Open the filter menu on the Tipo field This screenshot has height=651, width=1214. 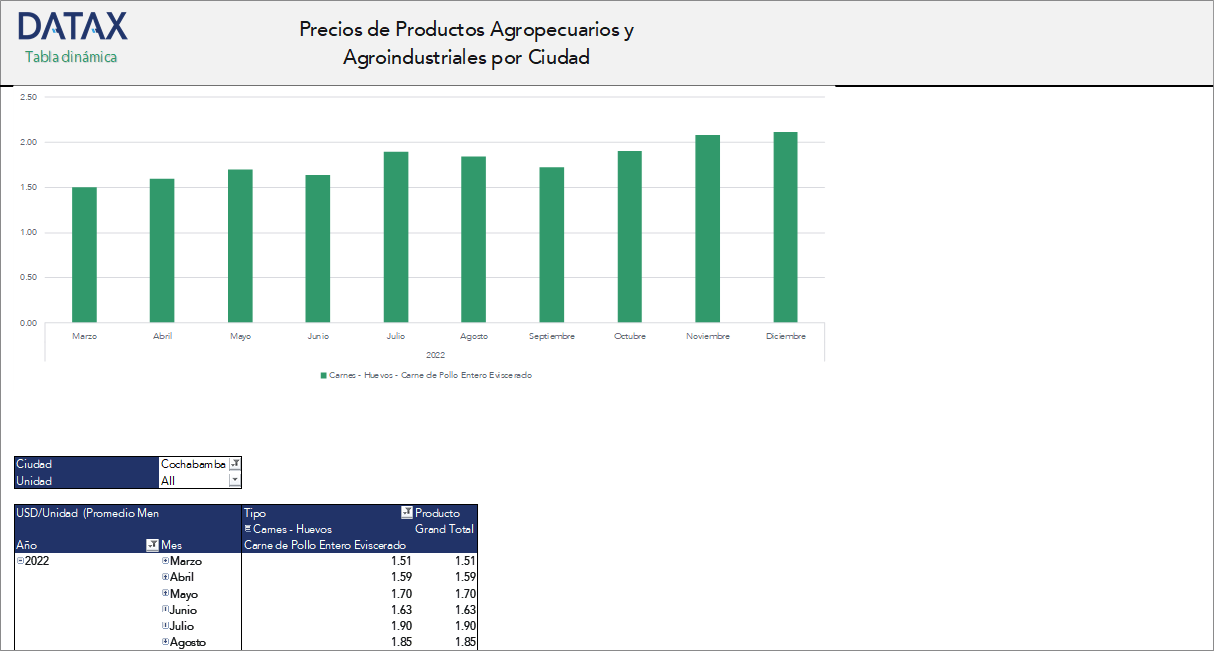[407, 511]
